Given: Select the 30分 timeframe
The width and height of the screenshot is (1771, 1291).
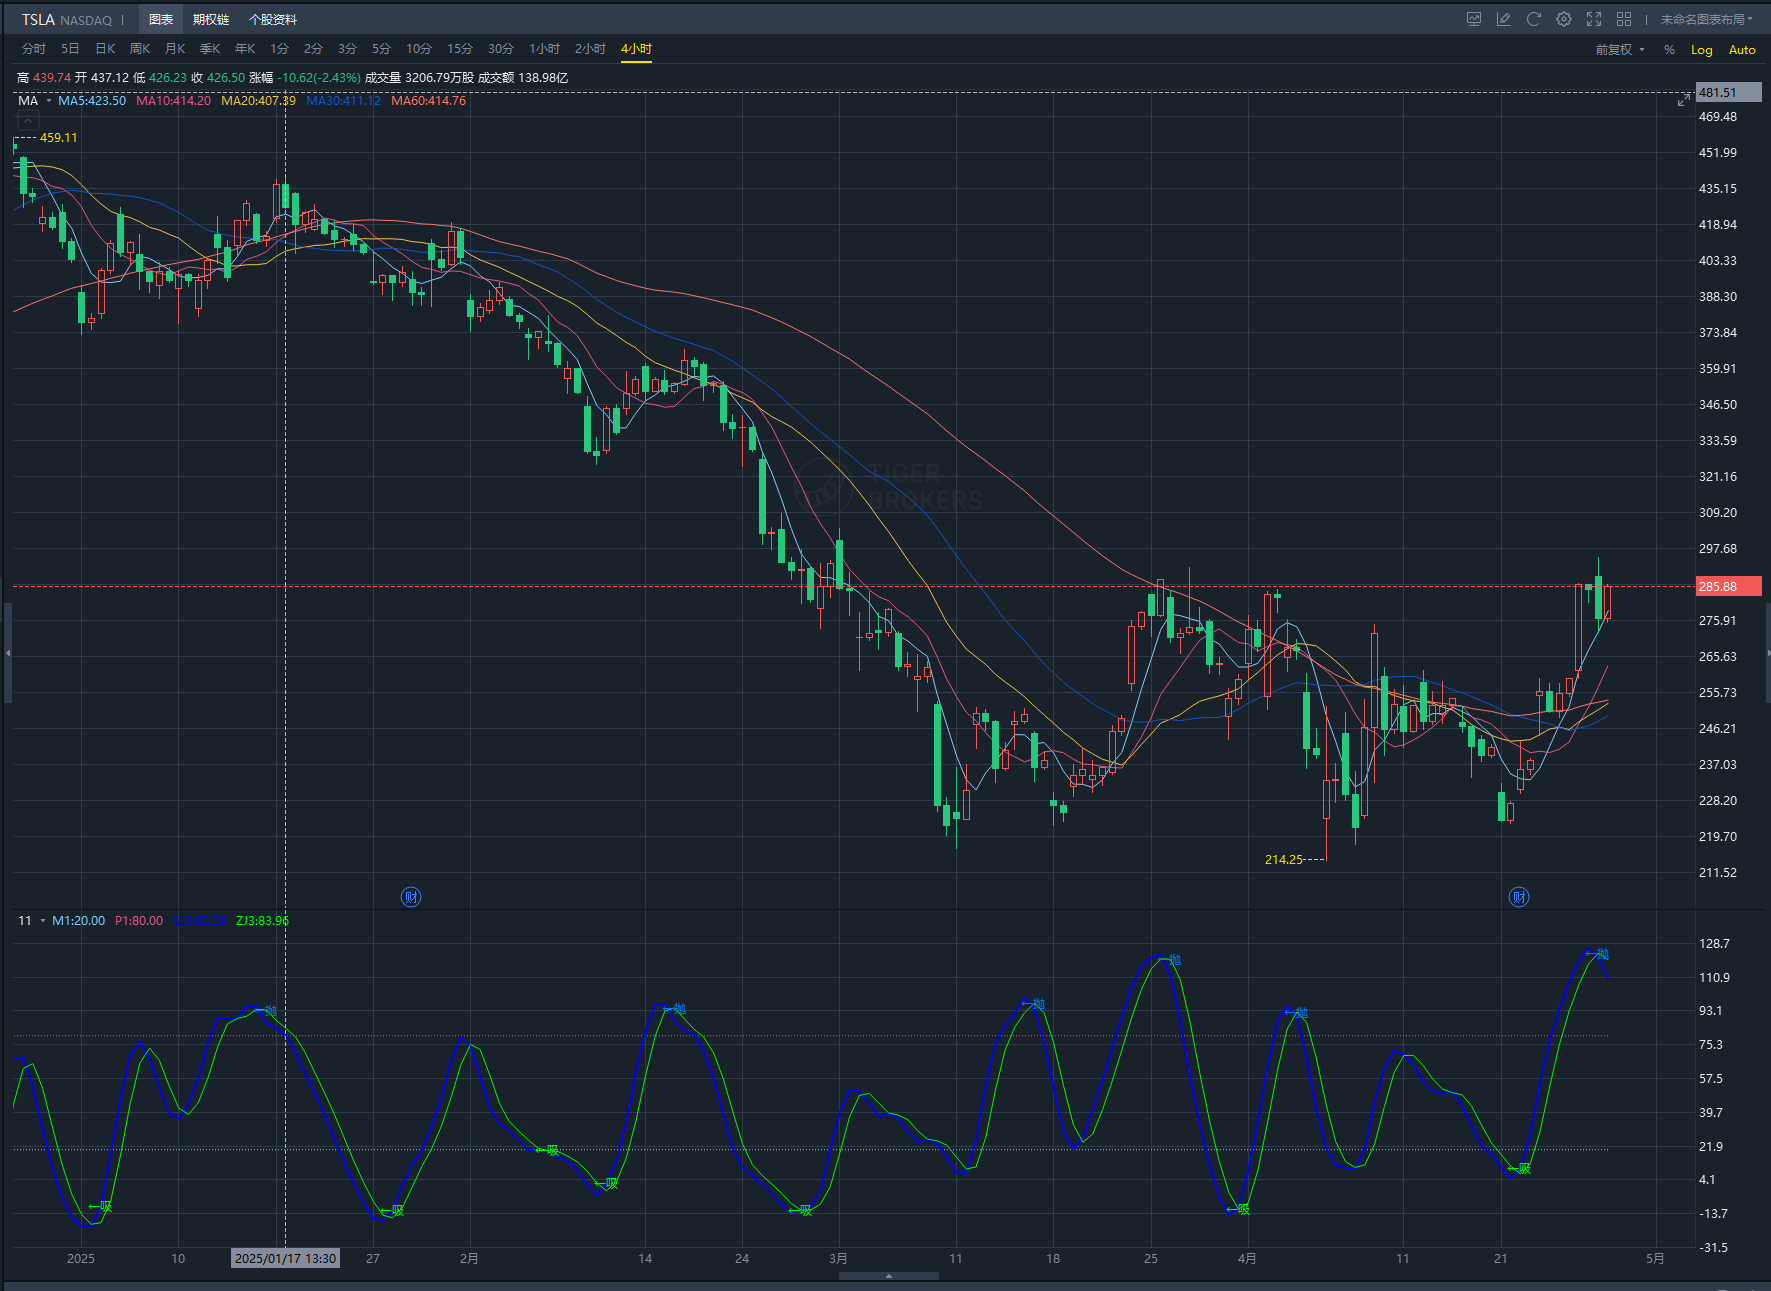Looking at the screenshot, I should (x=501, y=49).
